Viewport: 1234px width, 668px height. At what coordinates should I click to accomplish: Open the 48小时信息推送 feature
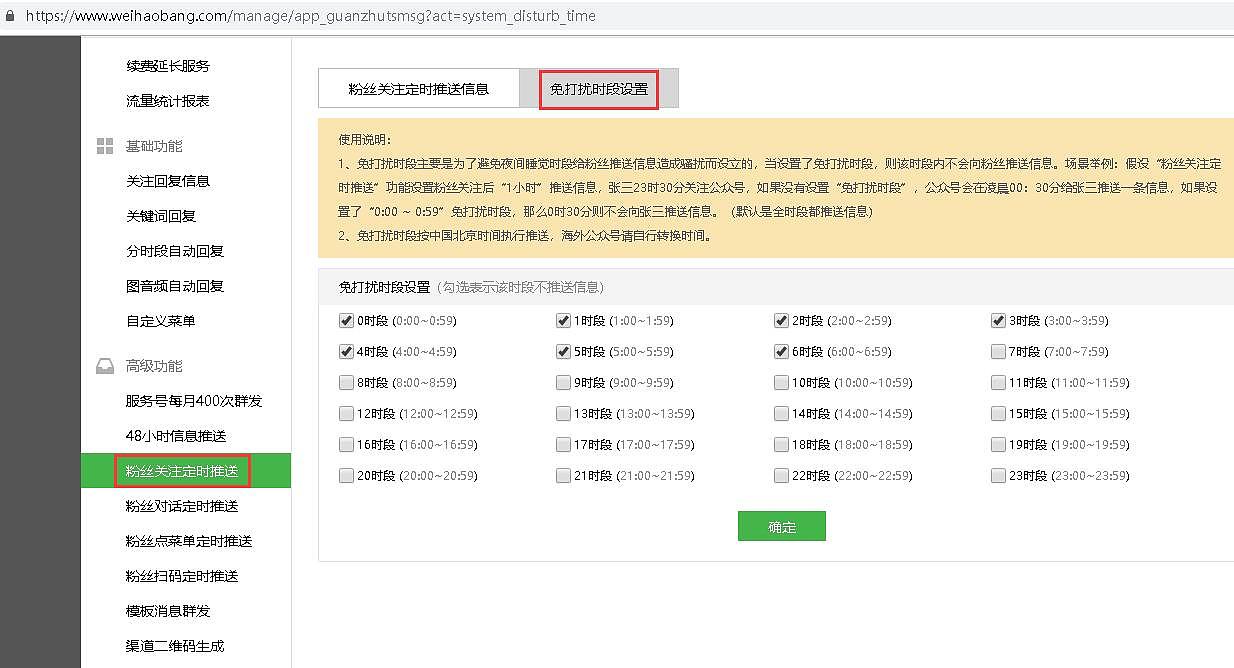click(x=178, y=435)
